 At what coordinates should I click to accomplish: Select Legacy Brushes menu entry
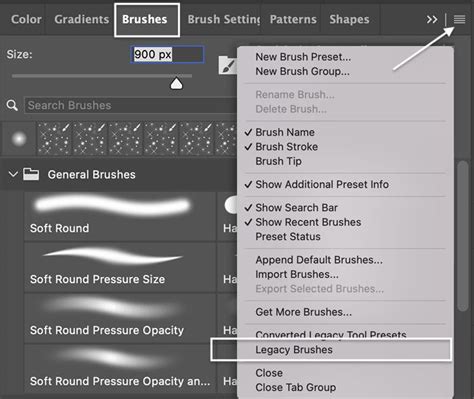click(x=294, y=350)
